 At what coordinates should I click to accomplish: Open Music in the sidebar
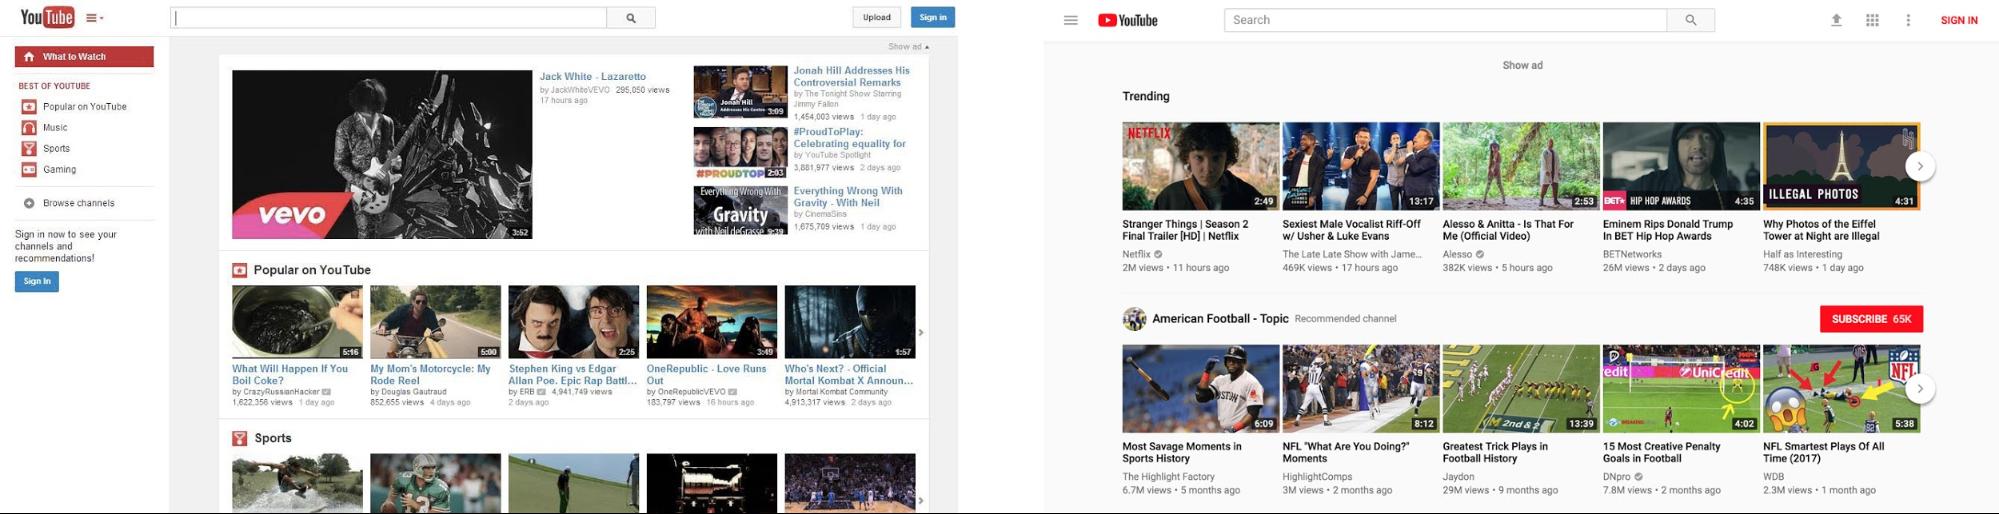tap(55, 128)
